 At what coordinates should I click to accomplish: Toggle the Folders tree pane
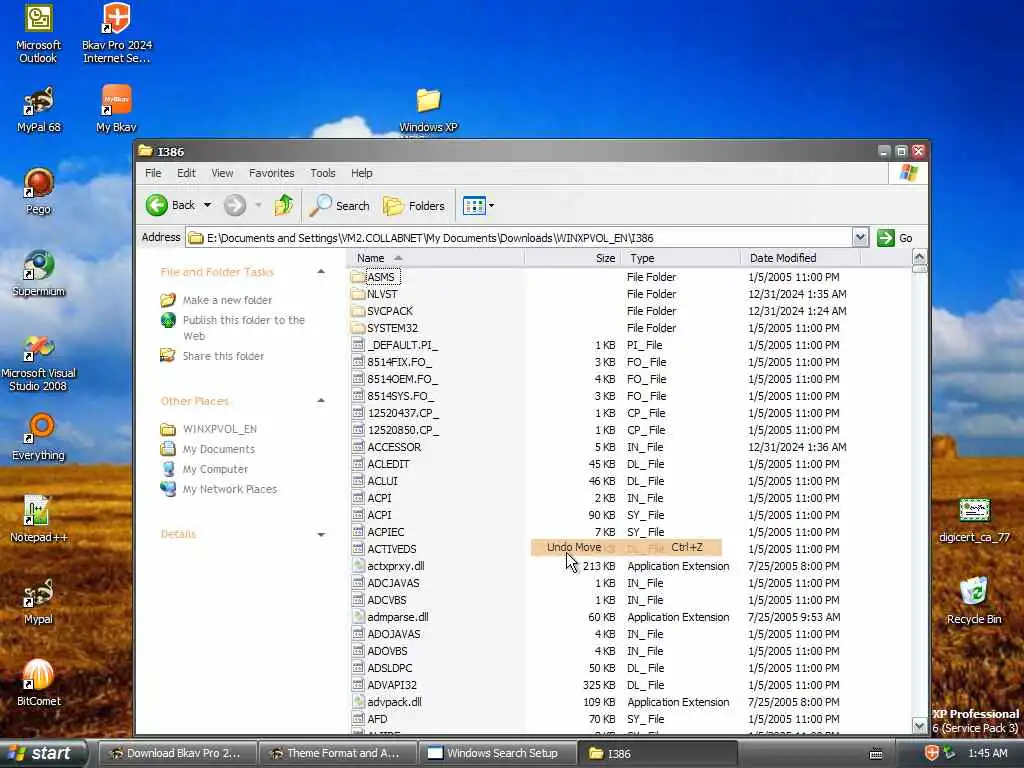coord(413,205)
